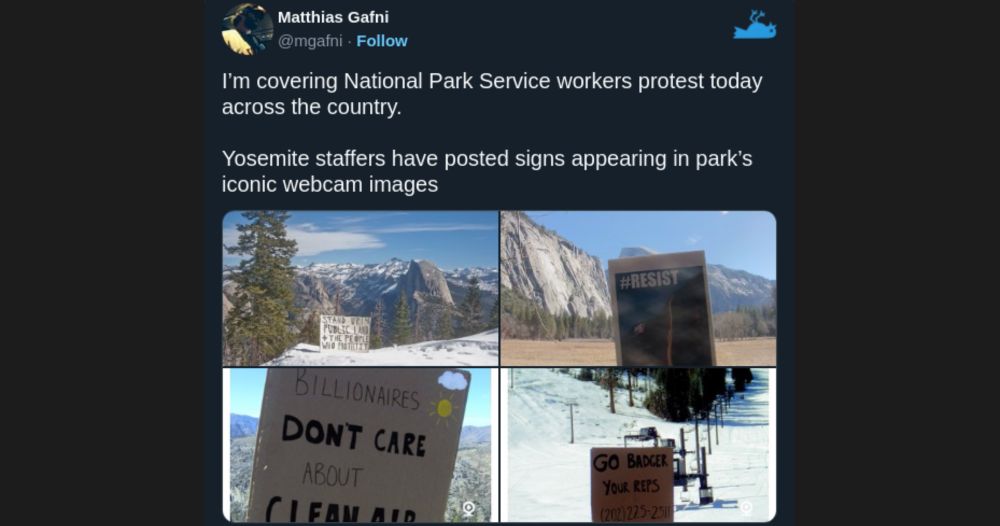Open the Matthias Gafni display name
Screen dimensions: 1000x526
[333, 17]
